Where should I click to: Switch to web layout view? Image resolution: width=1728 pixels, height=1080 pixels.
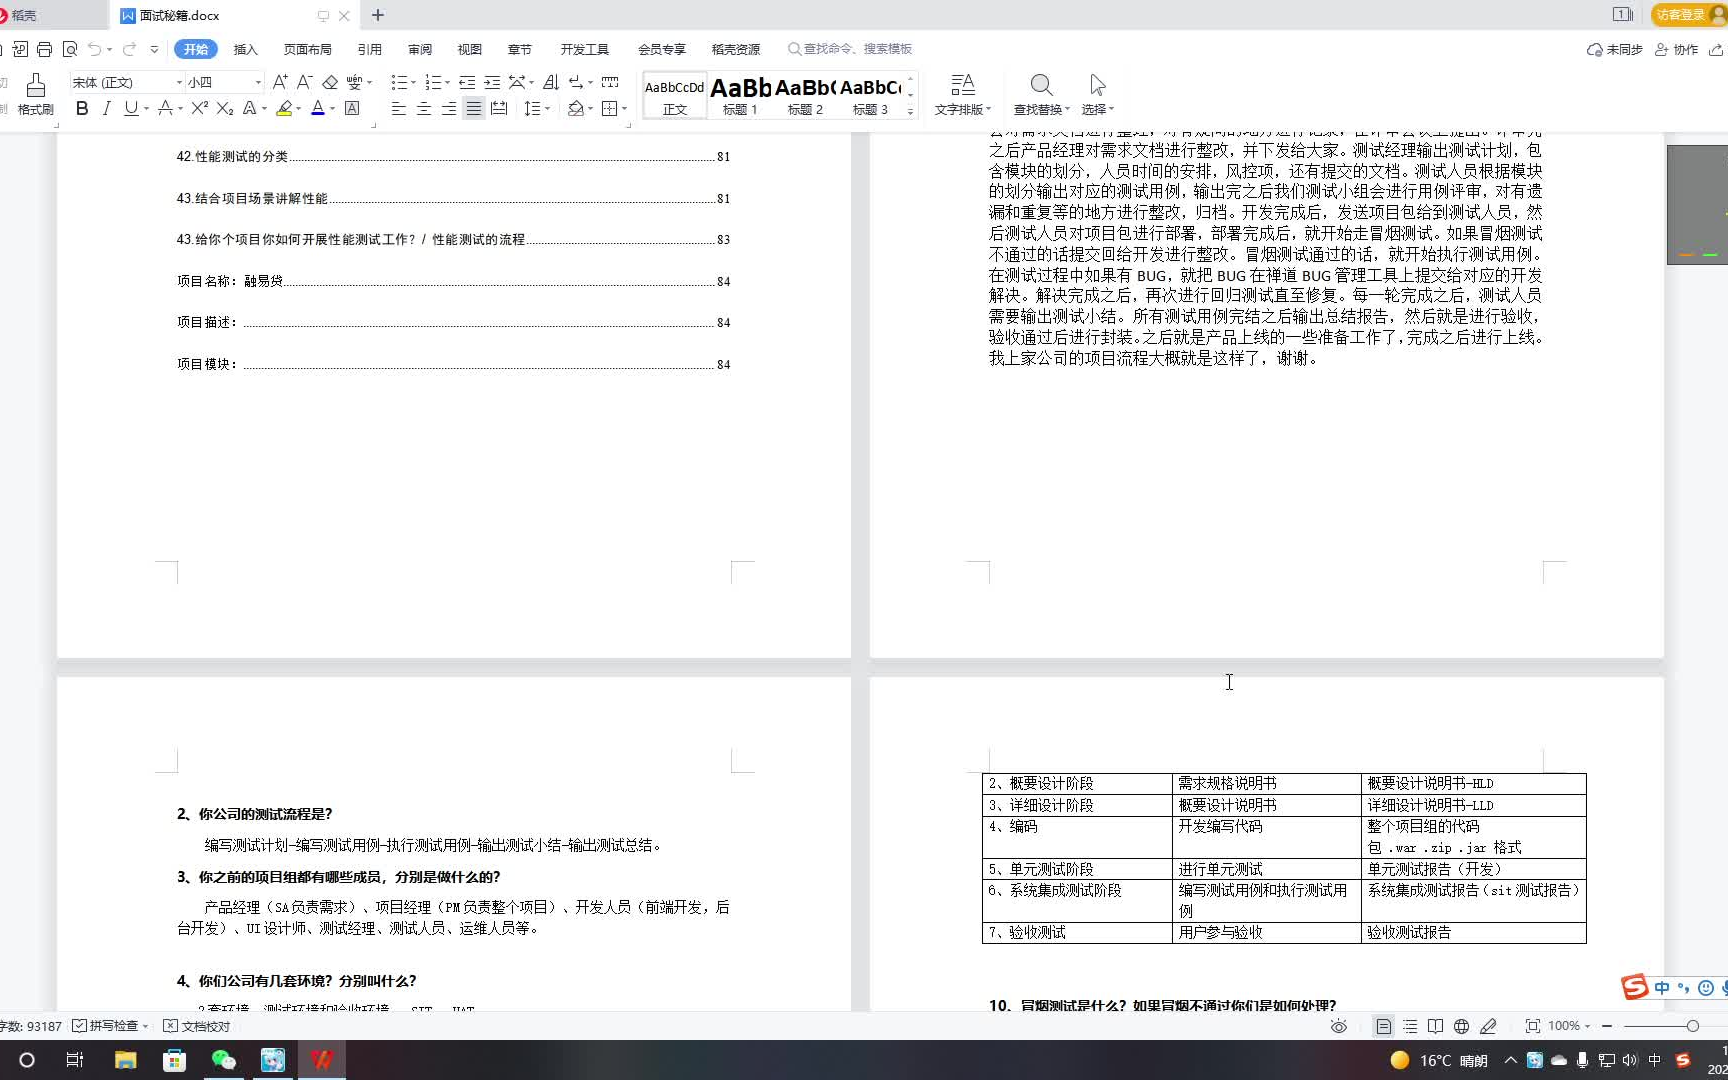pyautogui.click(x=1461, y=1026)
